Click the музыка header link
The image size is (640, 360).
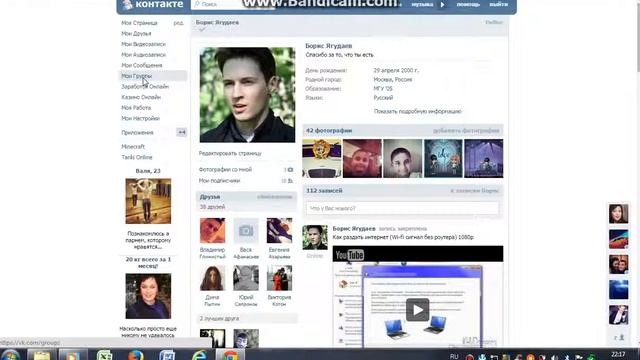tap(422, 4)
